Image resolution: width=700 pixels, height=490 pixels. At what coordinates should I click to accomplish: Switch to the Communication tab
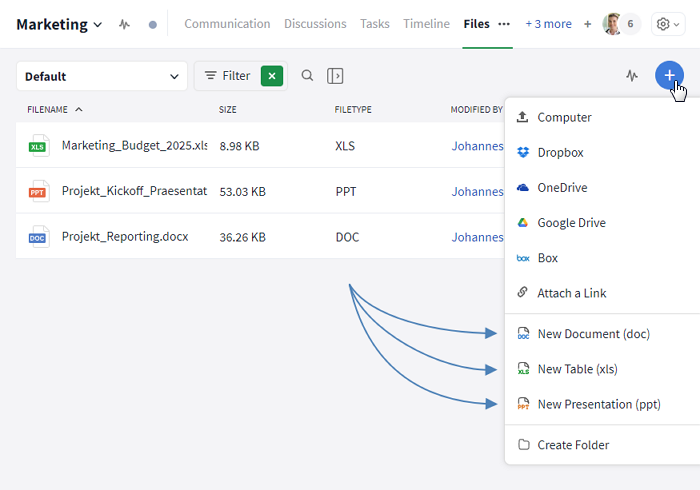tap(227, 24)
